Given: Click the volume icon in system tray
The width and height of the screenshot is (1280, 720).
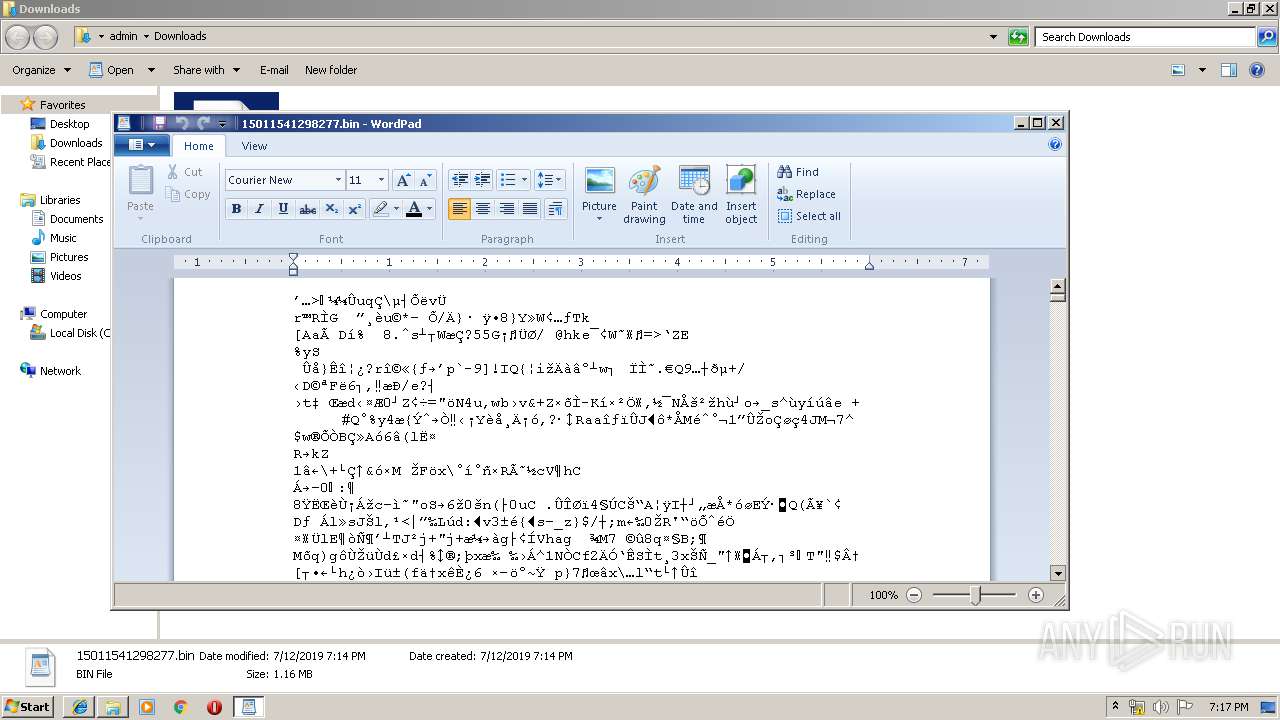Looking at the screenshot, I should 1159,707.
